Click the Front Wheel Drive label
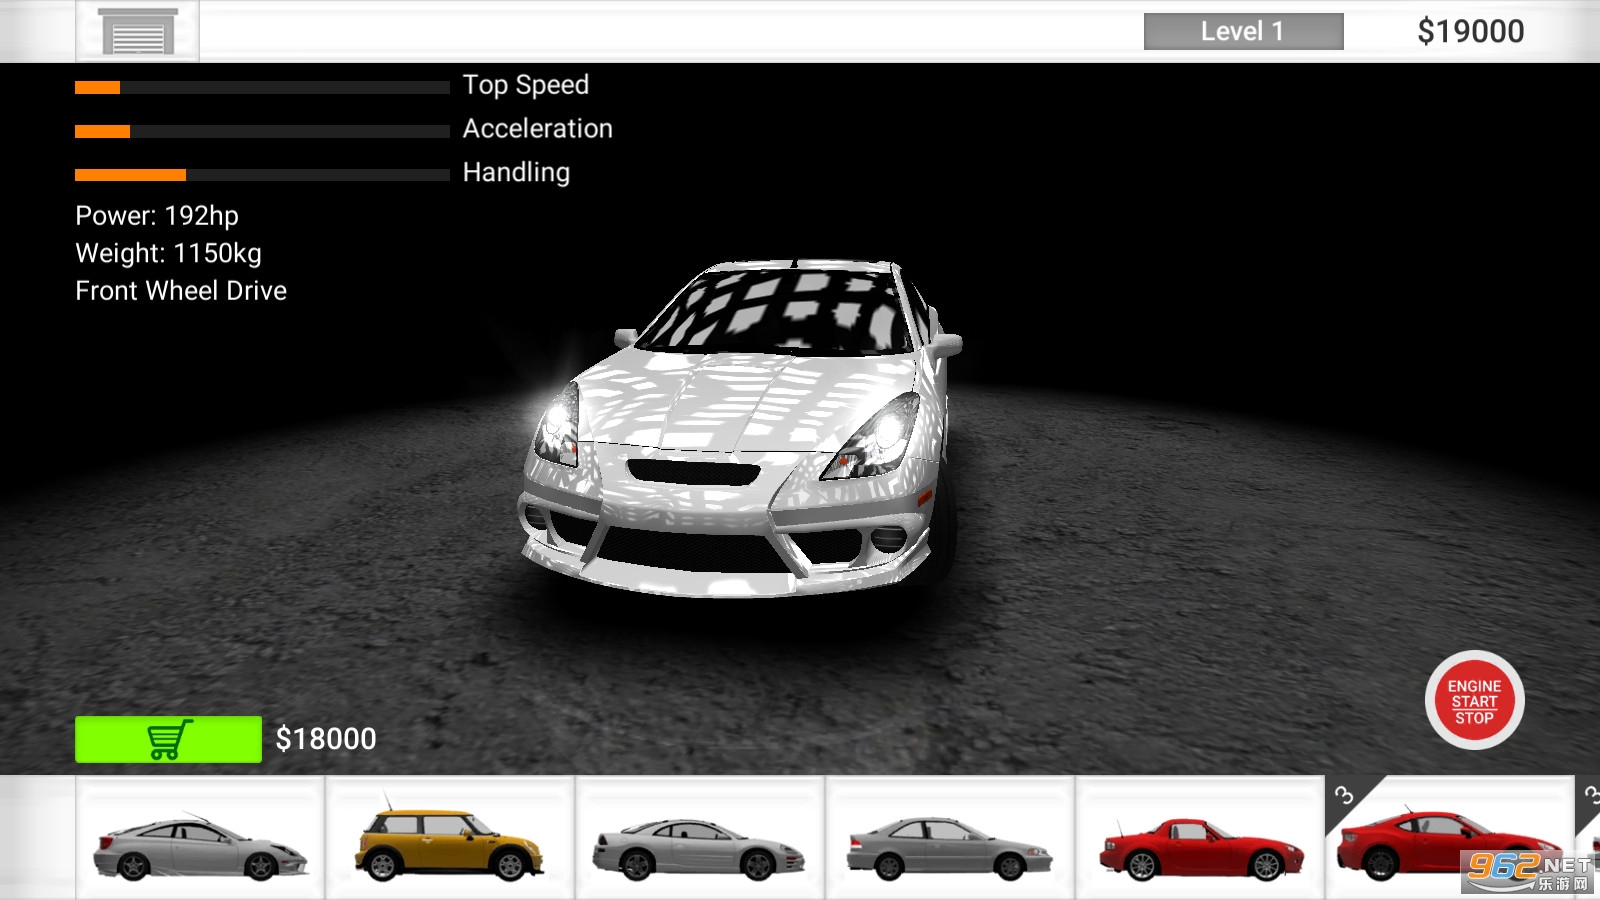The image size is (1600, 900). (x=181, y=291)
